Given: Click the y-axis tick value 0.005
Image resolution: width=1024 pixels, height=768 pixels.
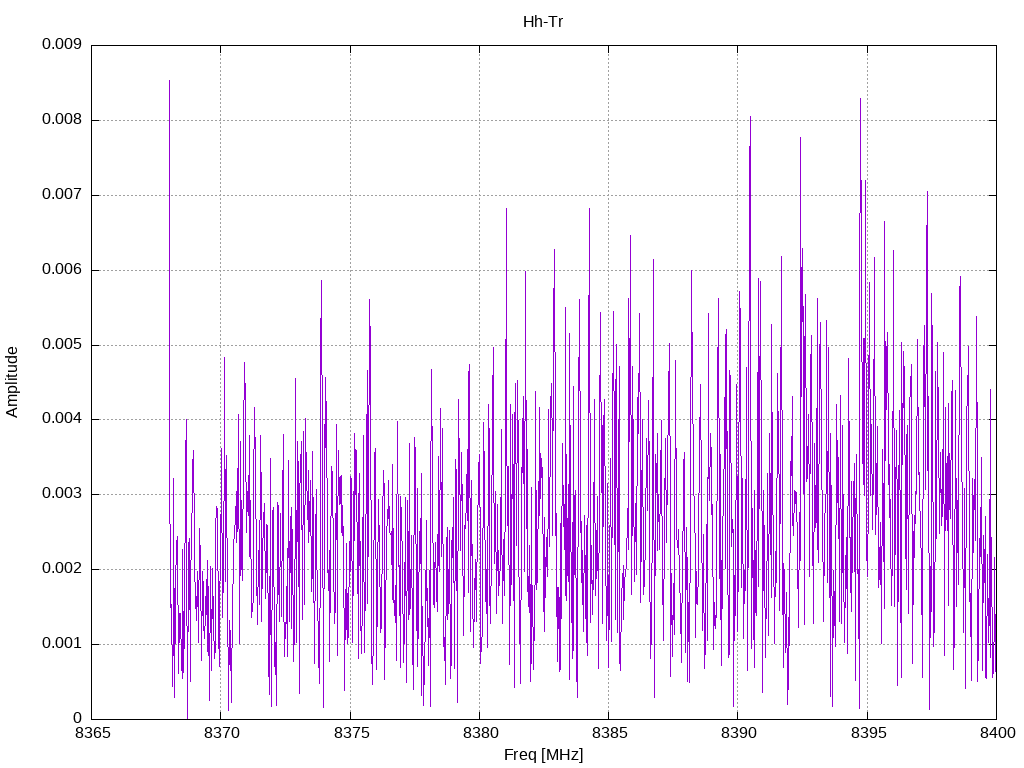Looking at the screenshot, I should (61, 344).
